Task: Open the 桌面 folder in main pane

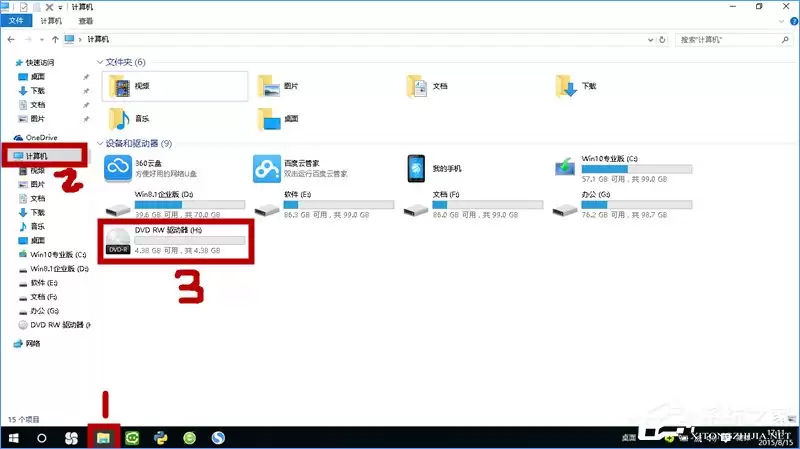Action: tap(278, 118)
